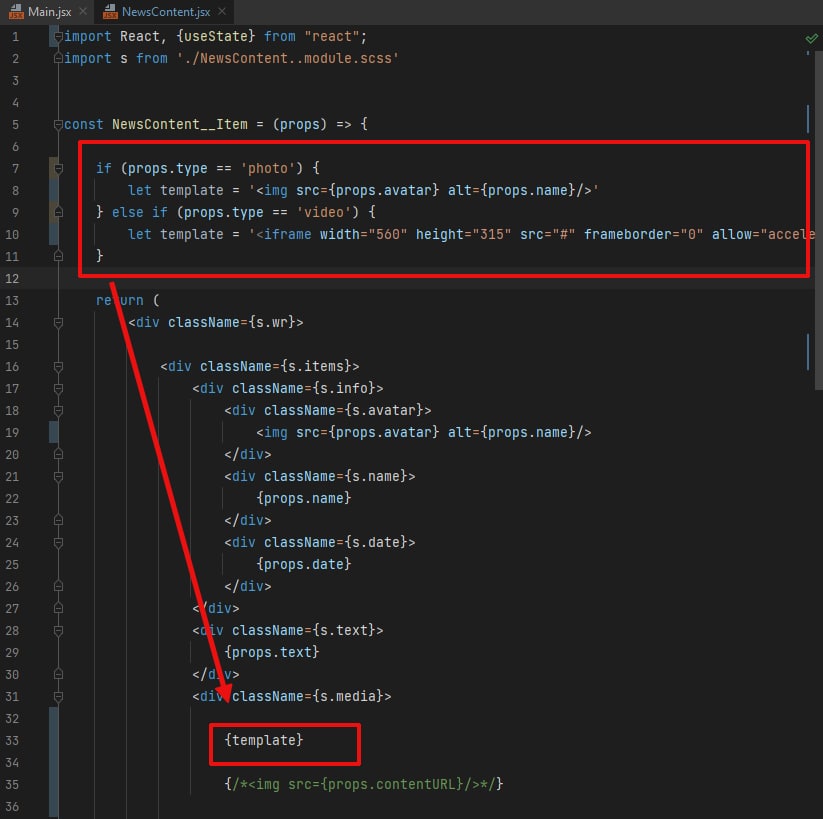Click line number 3 in the gutter

coord(15,80)
